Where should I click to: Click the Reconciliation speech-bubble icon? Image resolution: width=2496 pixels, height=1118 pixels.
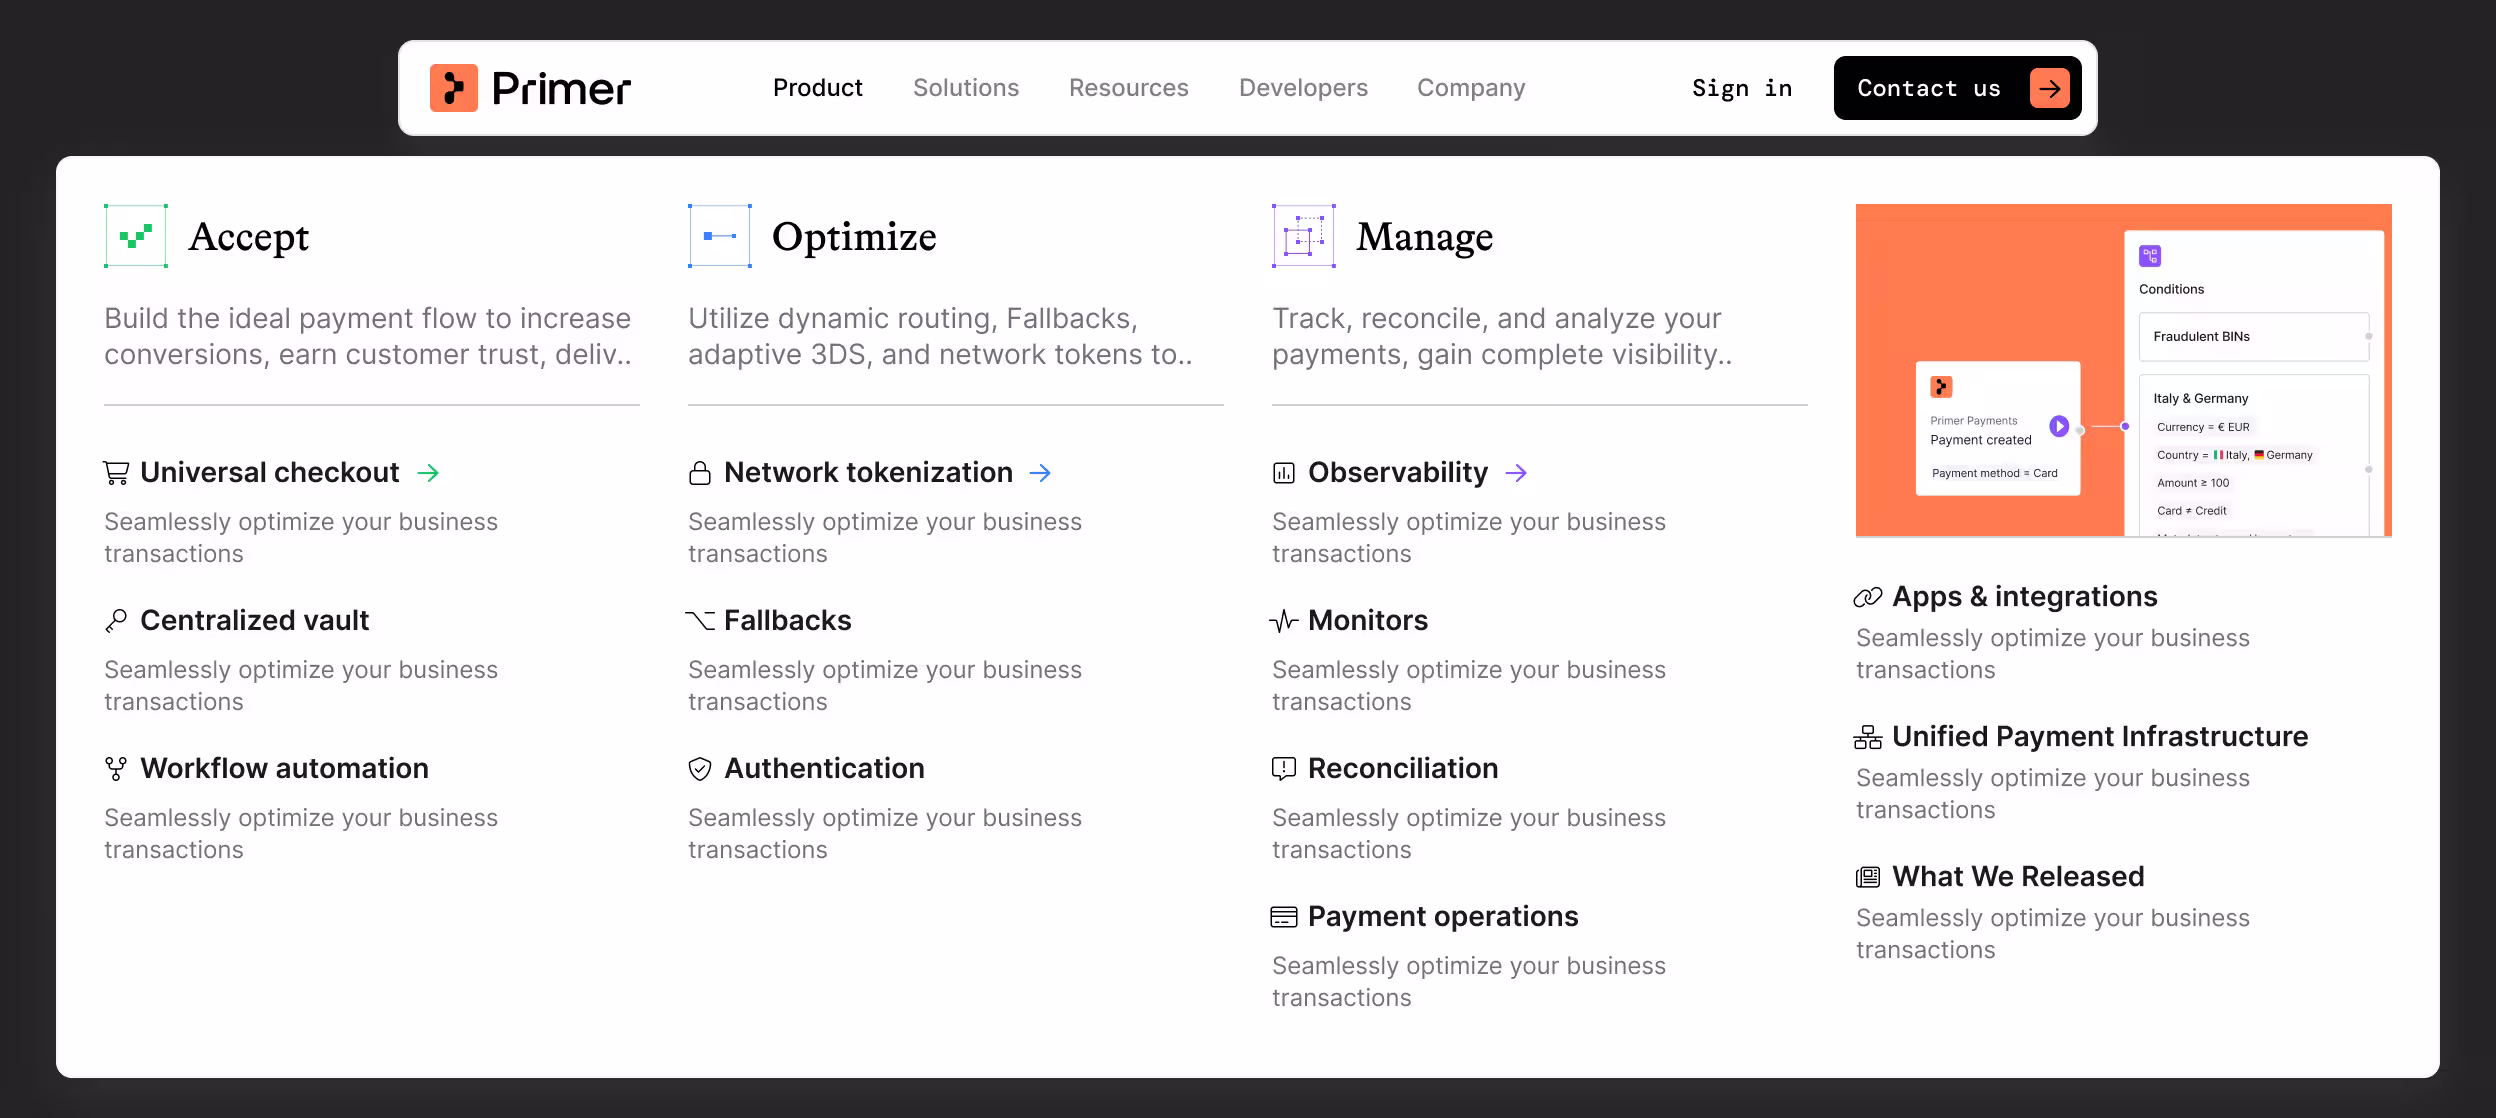pyautogui.click(x=1284, y=768)
